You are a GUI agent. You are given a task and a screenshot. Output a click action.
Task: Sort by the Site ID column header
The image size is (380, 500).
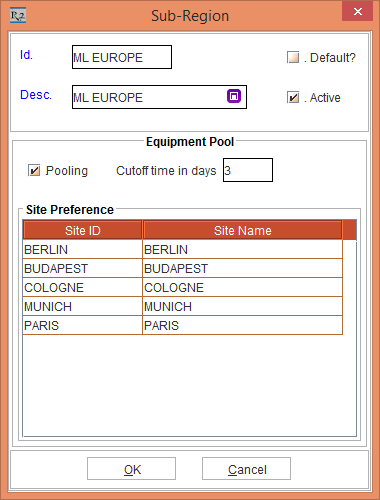[83, 230]
